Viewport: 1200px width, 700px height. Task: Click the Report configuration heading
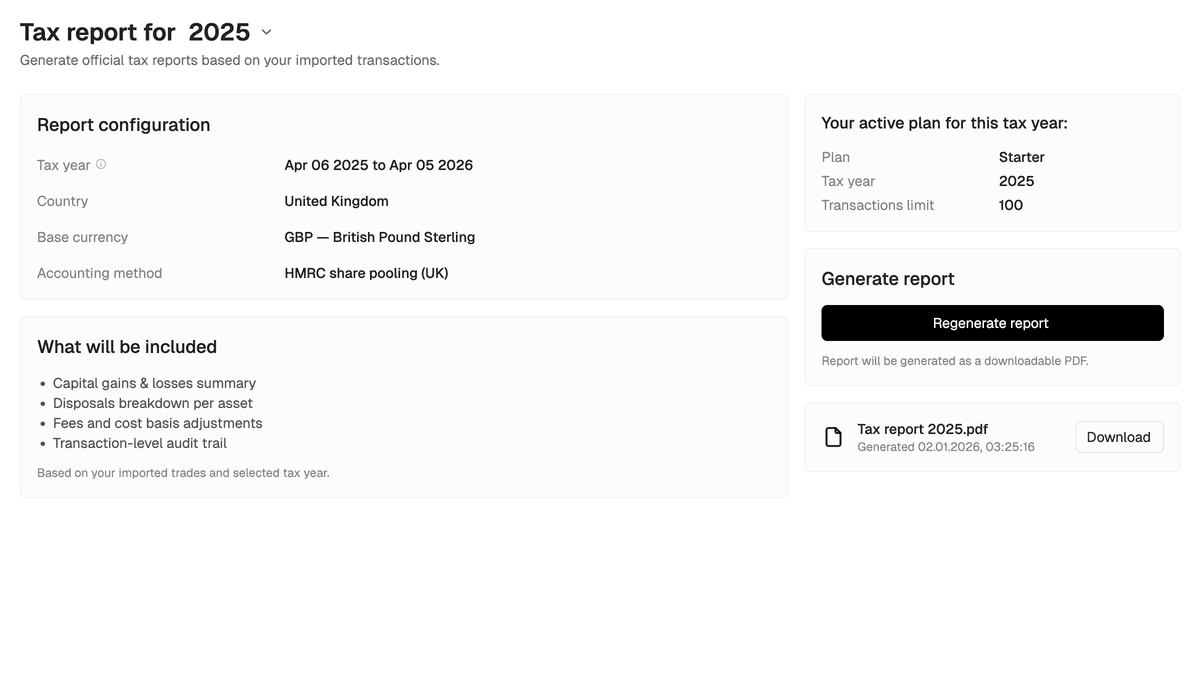(x=124, y=125)
